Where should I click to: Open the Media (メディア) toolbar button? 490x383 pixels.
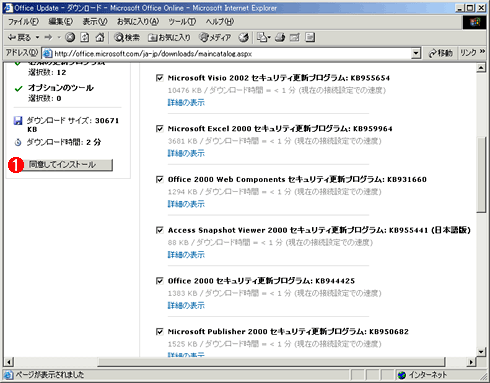pos(215,38)
